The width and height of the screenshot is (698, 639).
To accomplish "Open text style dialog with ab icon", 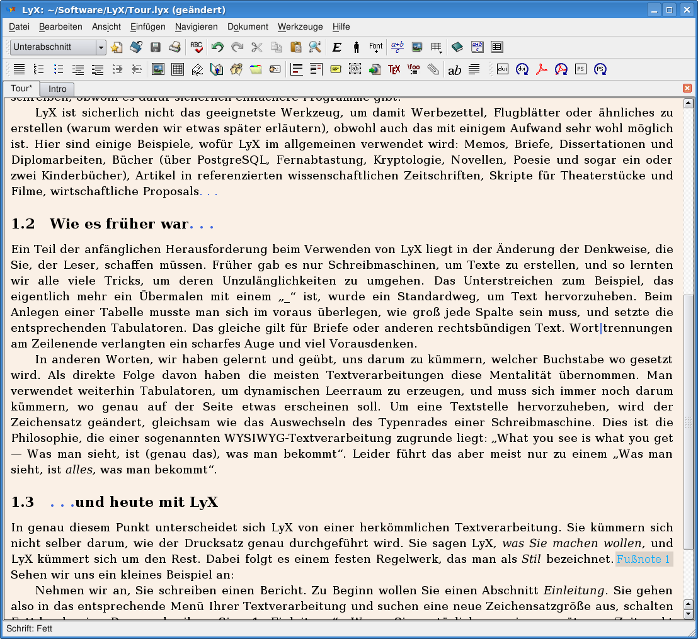I will click(455, 70).
